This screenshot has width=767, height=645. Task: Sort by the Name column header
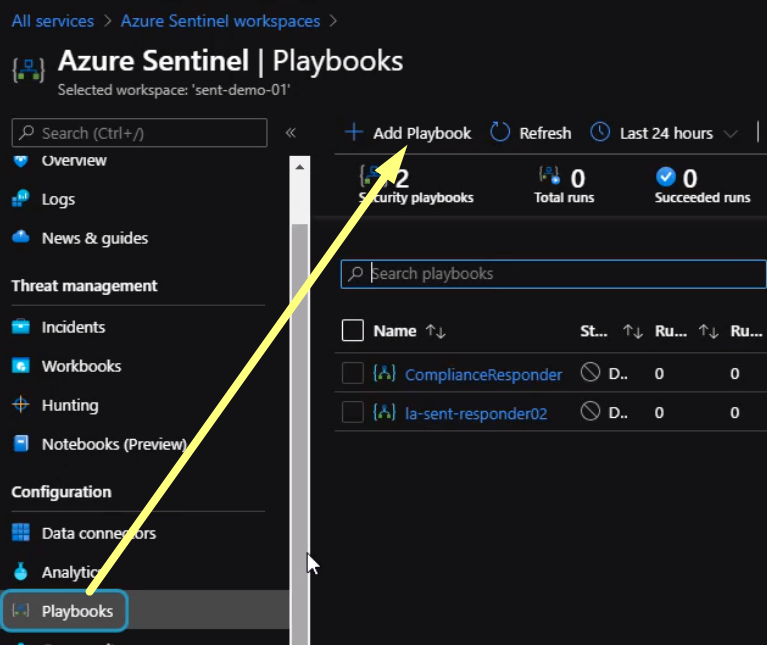tap(395, 331)
